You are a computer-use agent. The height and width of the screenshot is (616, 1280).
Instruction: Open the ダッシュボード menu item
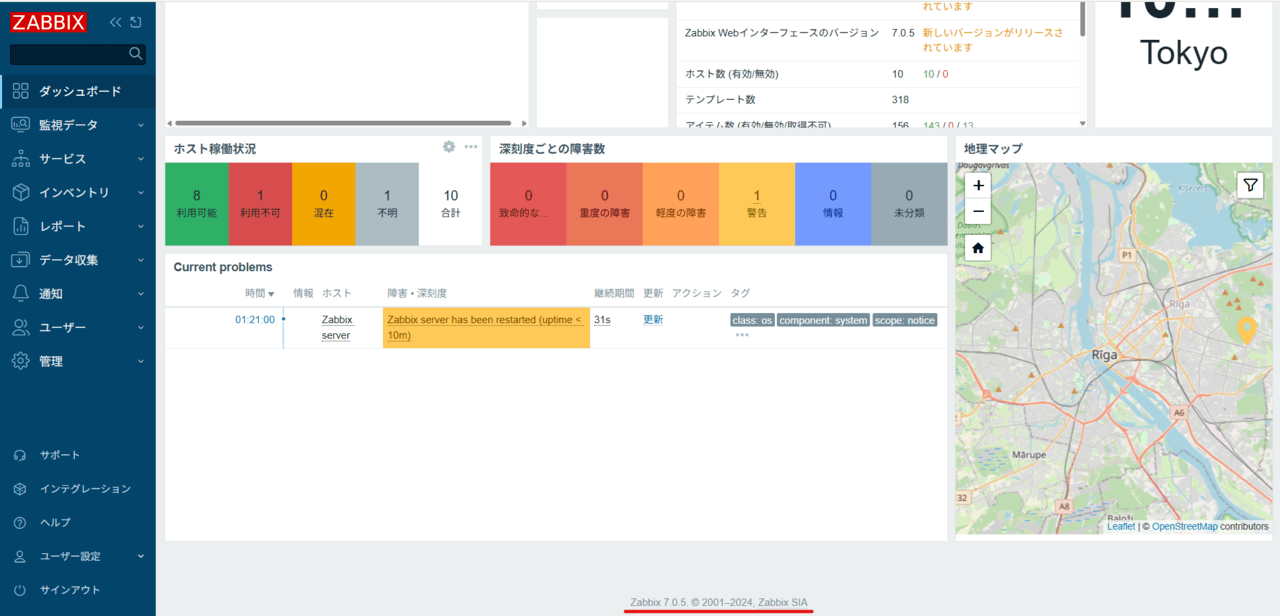click(78, 91)
